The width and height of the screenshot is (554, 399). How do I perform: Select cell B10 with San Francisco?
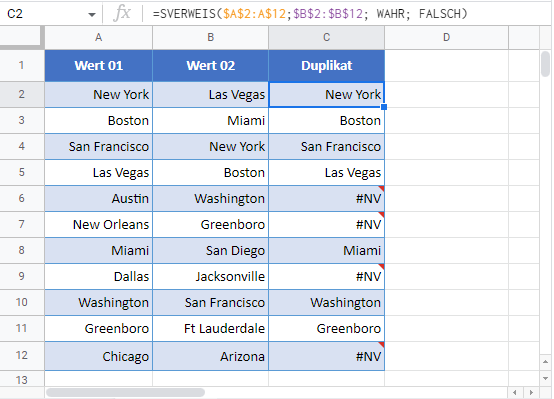coord(211,303)
